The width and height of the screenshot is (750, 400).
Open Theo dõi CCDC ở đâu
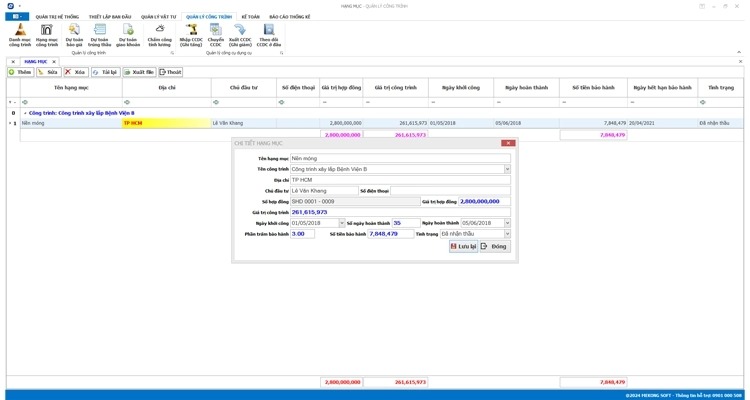coord(268,35)
